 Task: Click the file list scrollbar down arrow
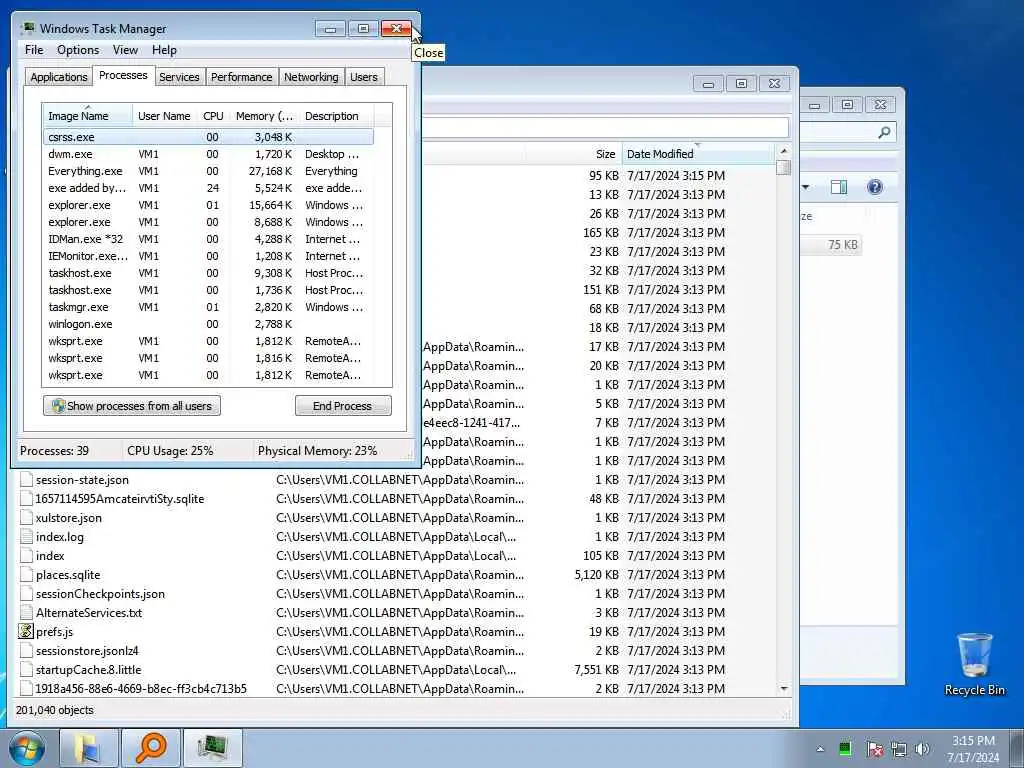pos(783,689)
